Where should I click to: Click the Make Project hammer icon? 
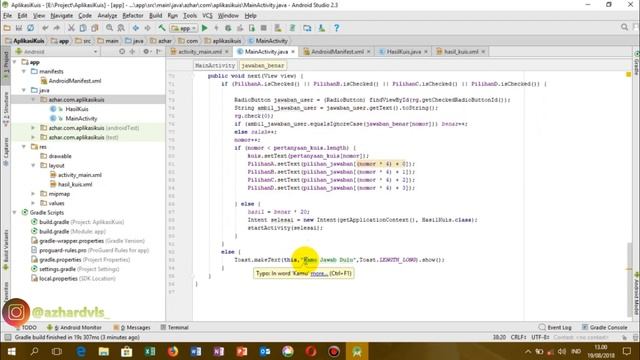click(x=162, y=28)
